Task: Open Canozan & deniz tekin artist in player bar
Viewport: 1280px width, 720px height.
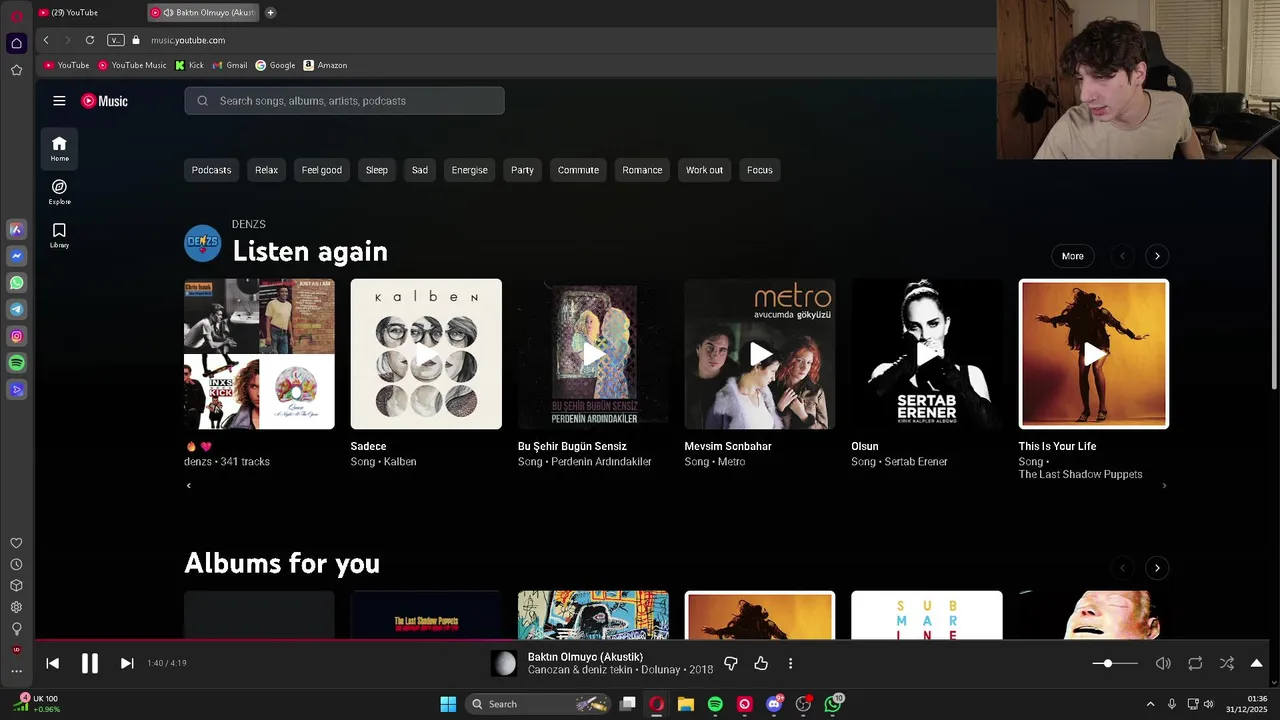Action: point(580,670)
